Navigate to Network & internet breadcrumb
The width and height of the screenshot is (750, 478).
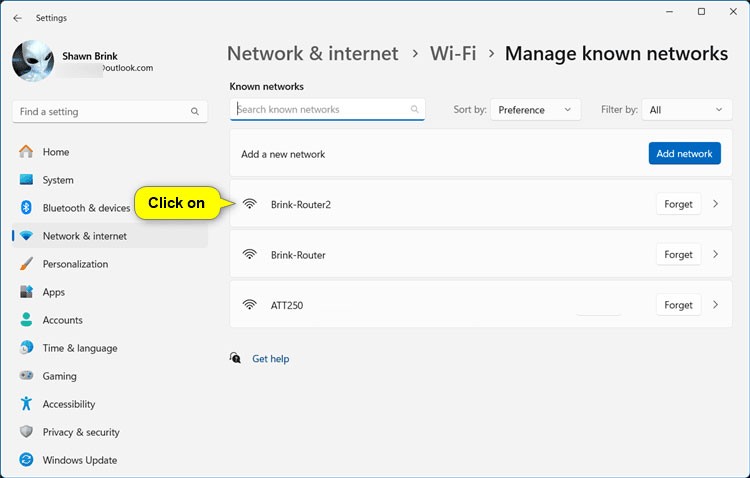(312, 54)
